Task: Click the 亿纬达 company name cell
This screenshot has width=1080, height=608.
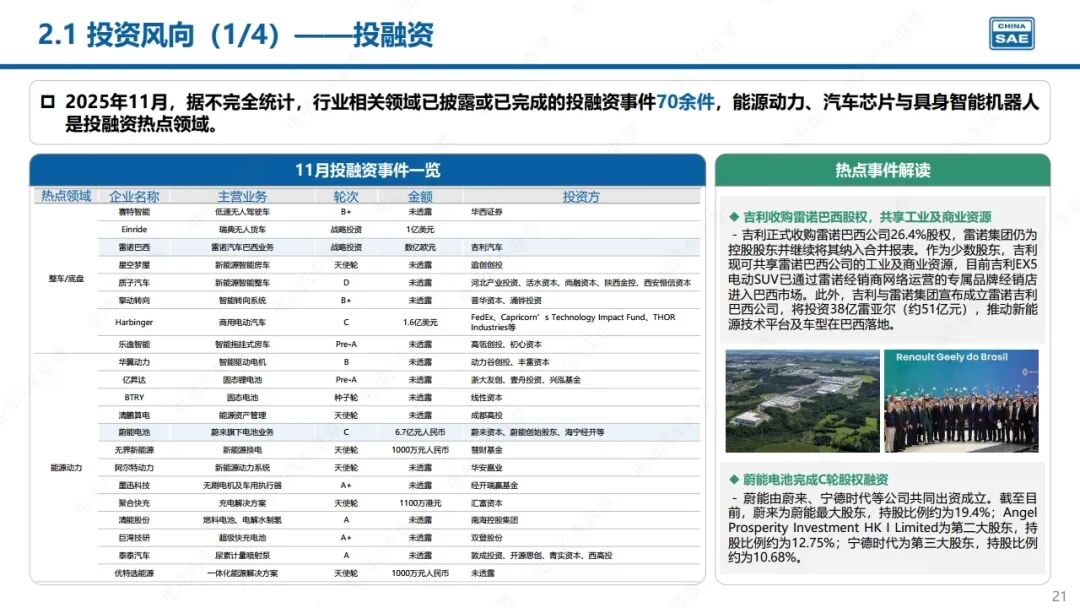Action: click(x=134, y=379)
